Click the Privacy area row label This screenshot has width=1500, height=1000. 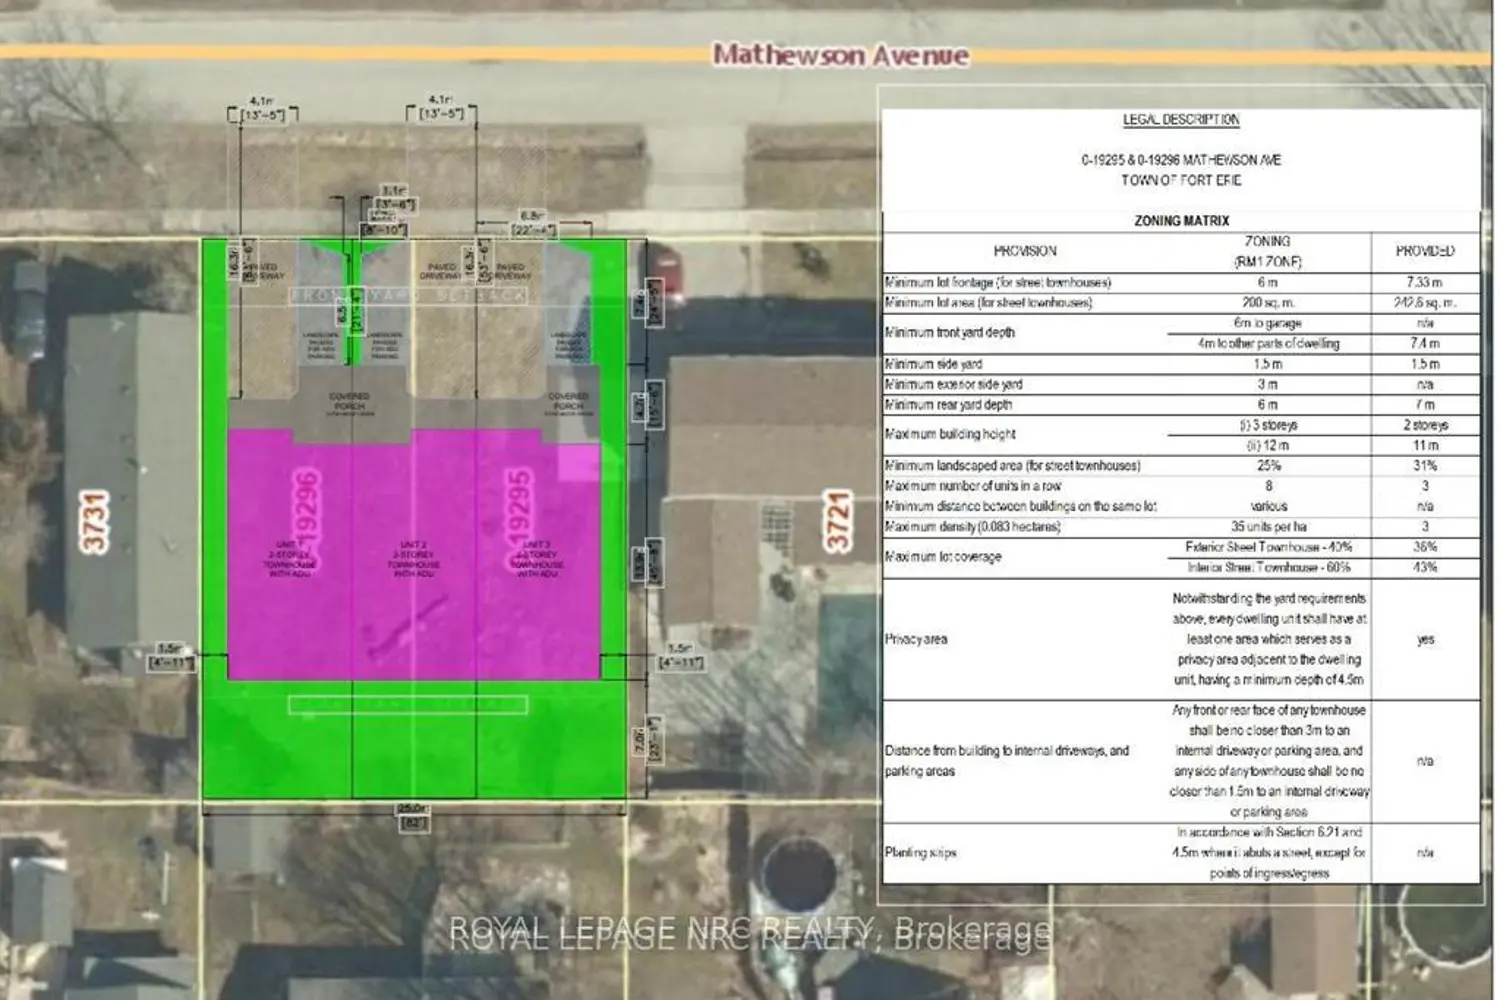pos(916,639)
